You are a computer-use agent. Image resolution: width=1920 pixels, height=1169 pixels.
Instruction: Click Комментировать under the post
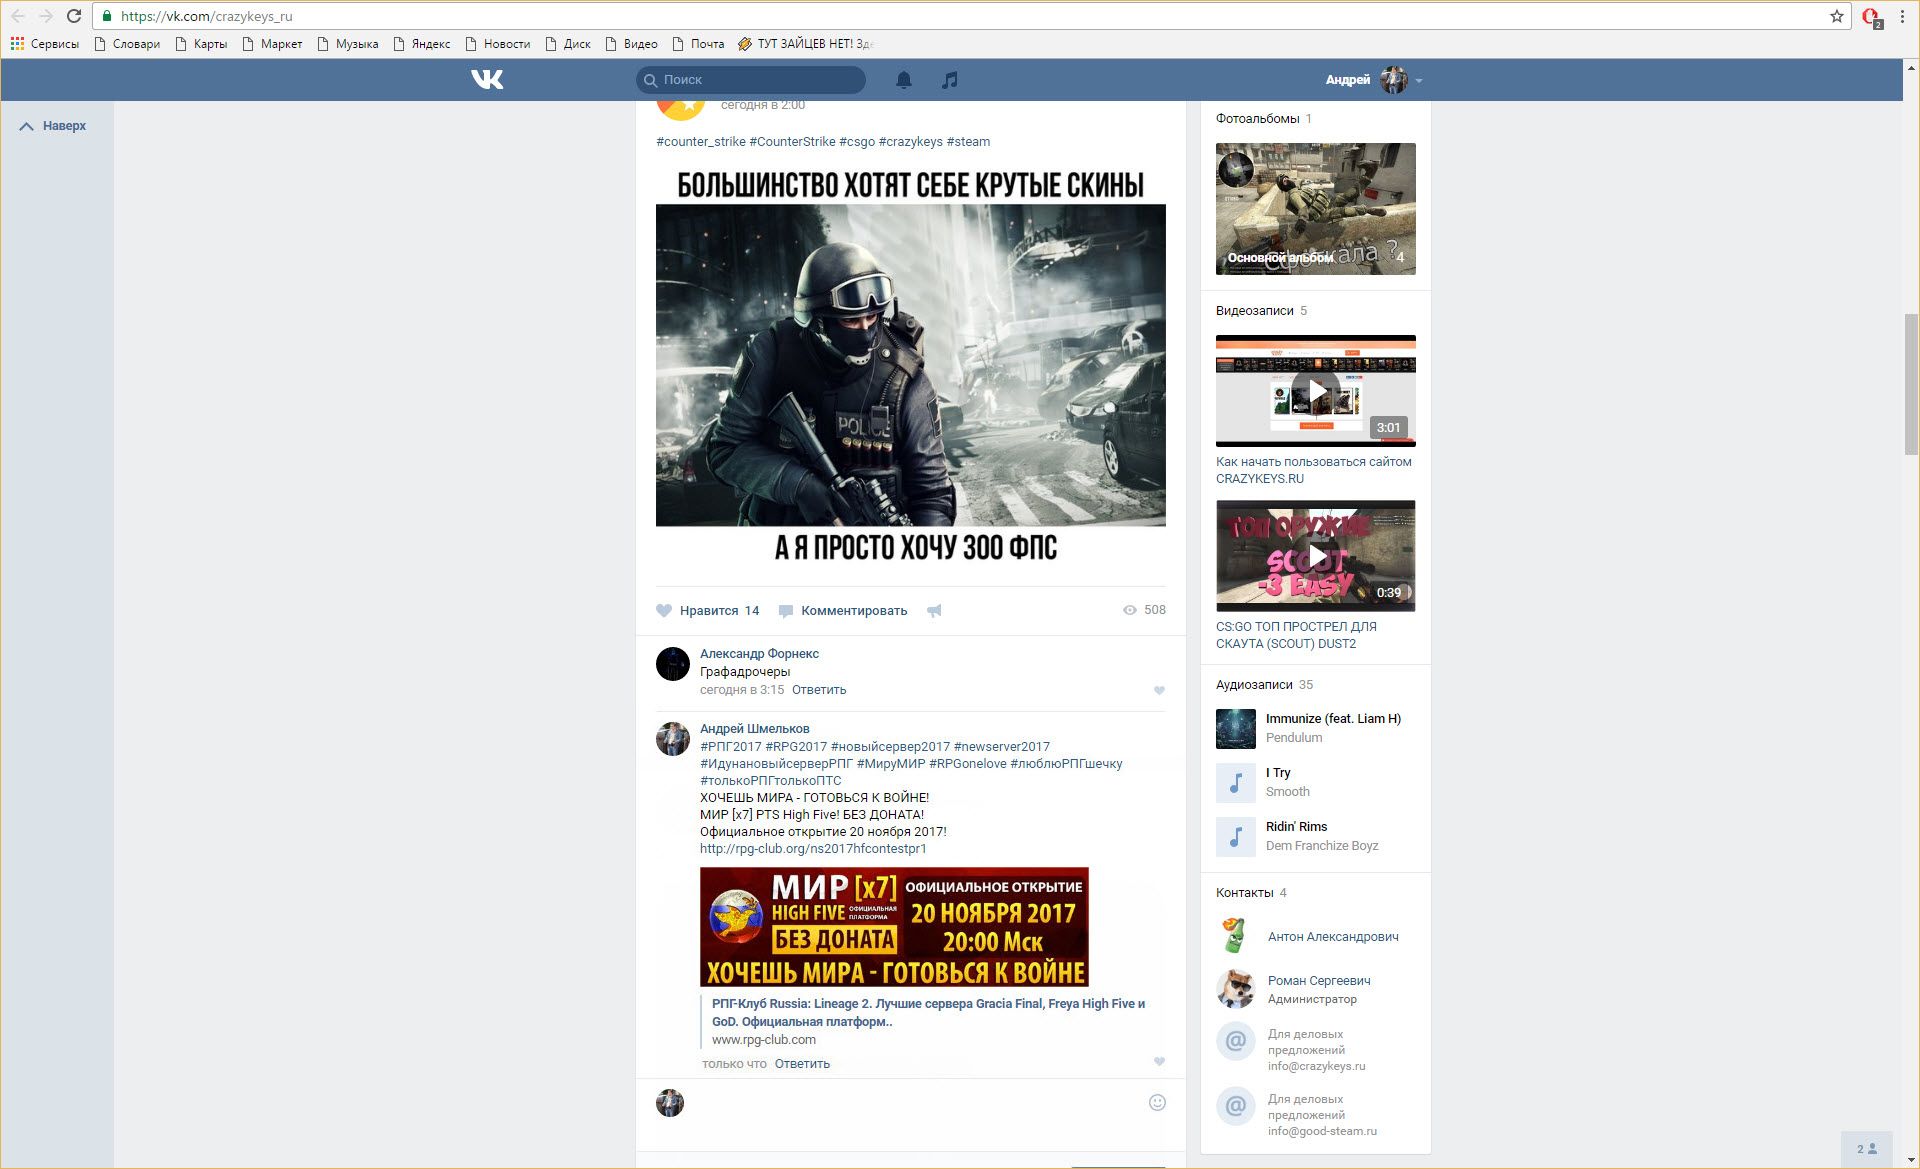[853, 611]
